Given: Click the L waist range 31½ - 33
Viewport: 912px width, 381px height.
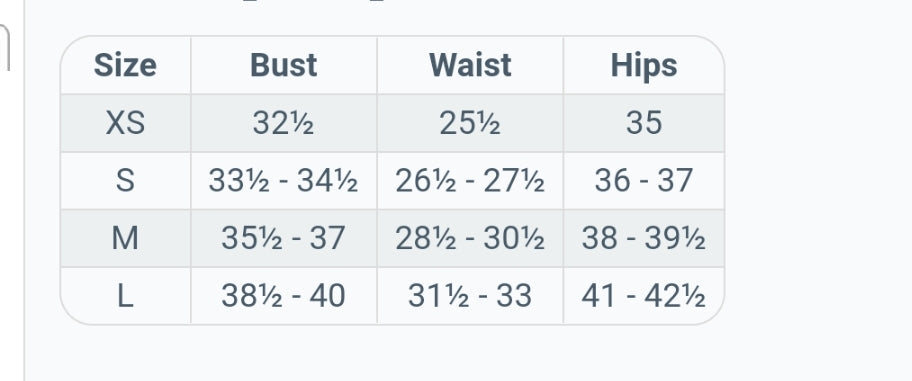Looking at the screenshot, I should (x=470, y=295).
